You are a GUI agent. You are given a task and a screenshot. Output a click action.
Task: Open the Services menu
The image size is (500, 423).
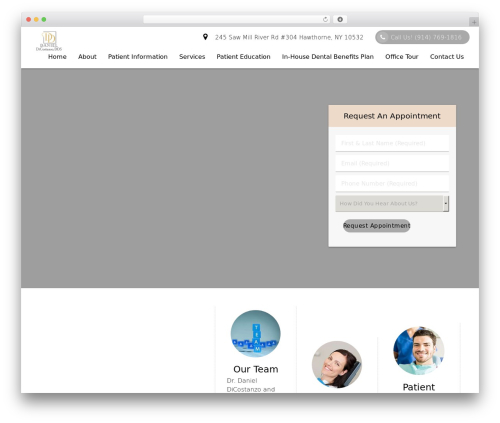point(192,57)
